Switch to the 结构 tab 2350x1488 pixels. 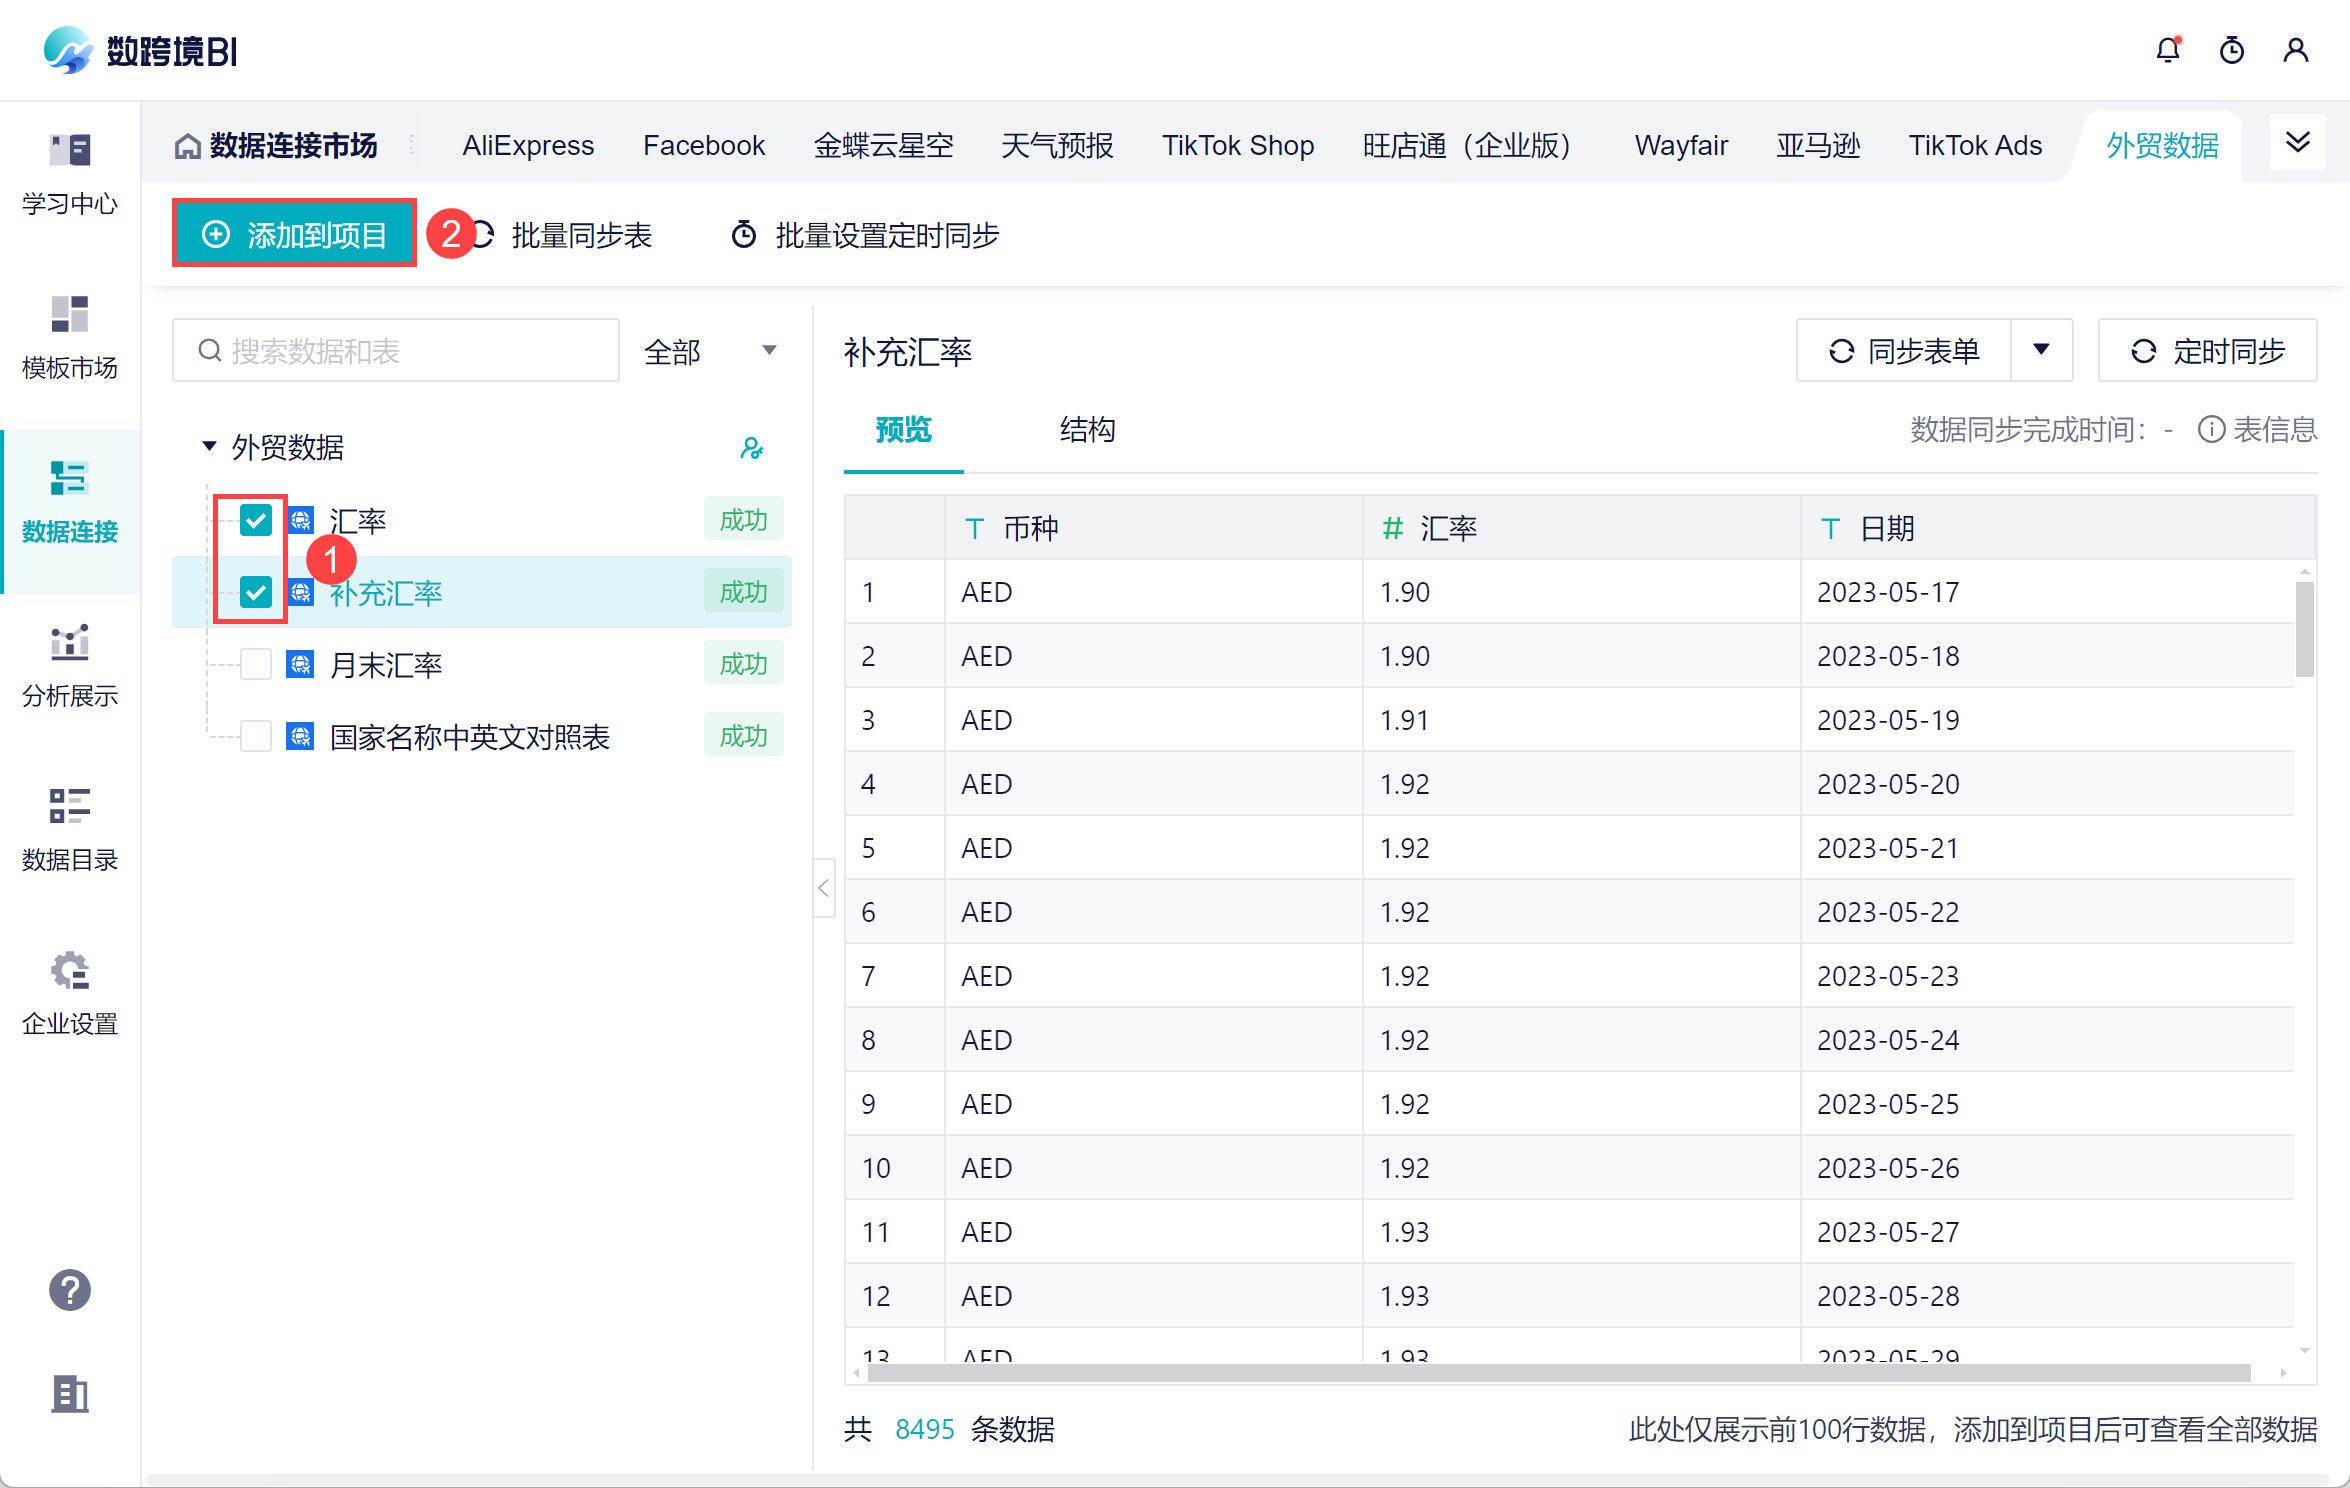point(1087,430)
